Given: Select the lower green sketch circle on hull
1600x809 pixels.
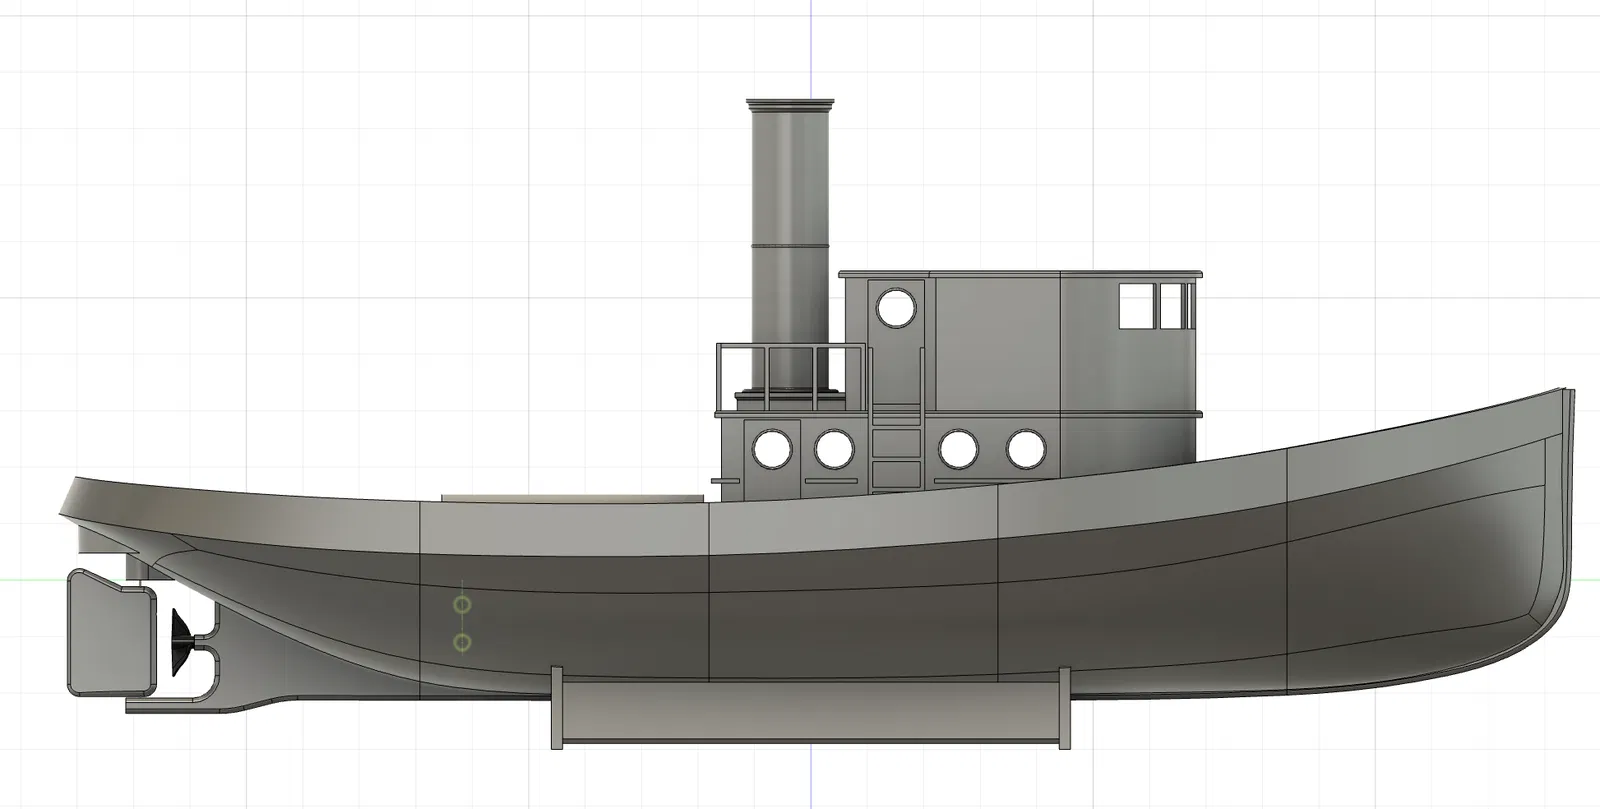Looking at the screenshot, I should click(462, 642).
